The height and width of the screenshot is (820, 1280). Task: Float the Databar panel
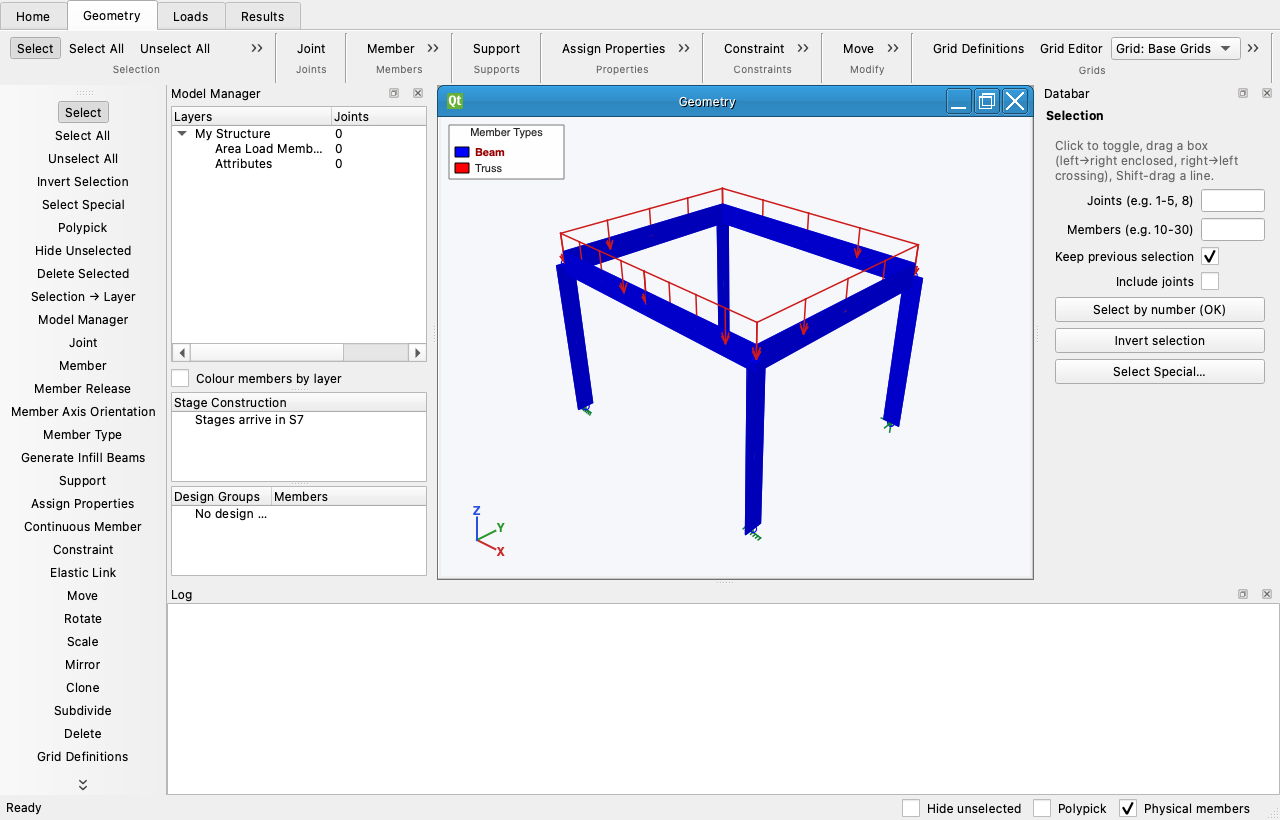(1243, 93)
